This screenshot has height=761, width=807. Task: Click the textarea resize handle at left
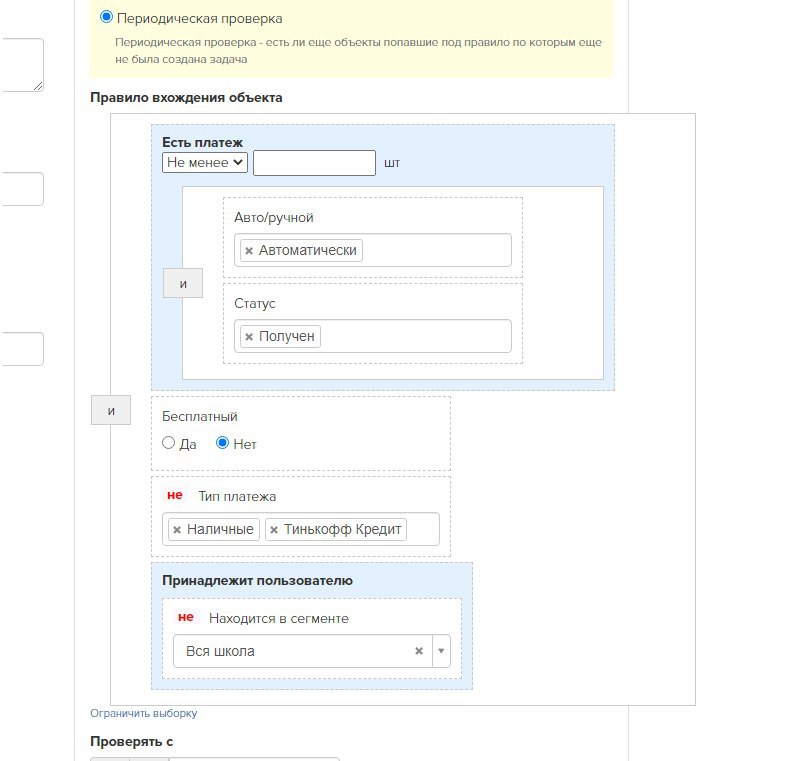38,86
